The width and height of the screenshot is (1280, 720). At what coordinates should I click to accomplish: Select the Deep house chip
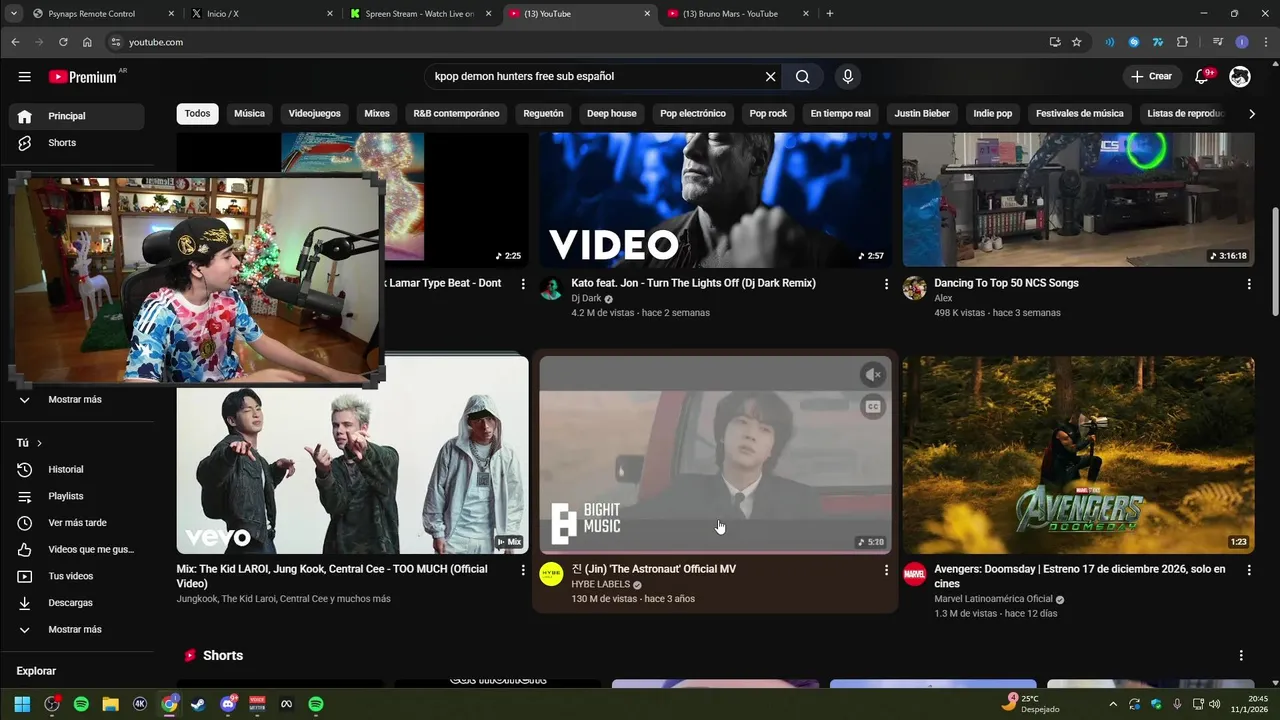[612, 114]
